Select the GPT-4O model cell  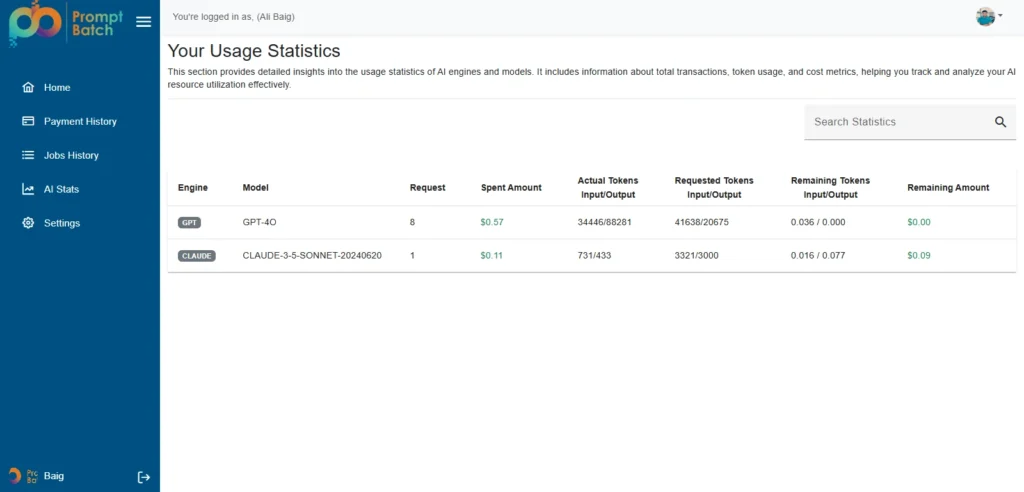[260, 222]
